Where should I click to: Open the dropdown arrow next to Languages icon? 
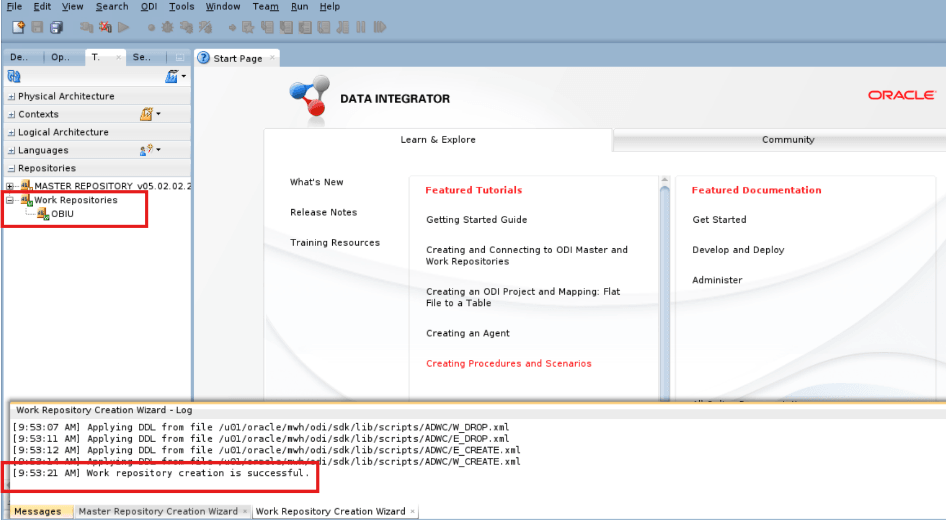(x=159, y=150)
